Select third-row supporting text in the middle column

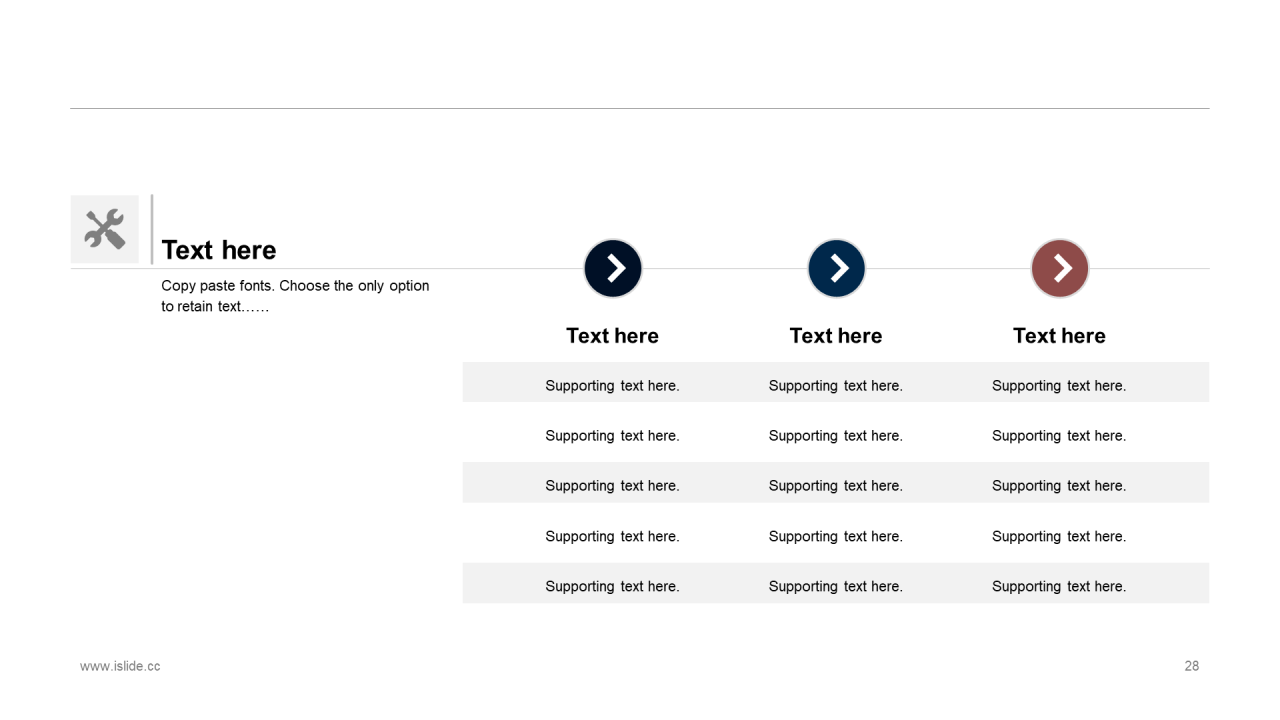[x=836, y=486]
